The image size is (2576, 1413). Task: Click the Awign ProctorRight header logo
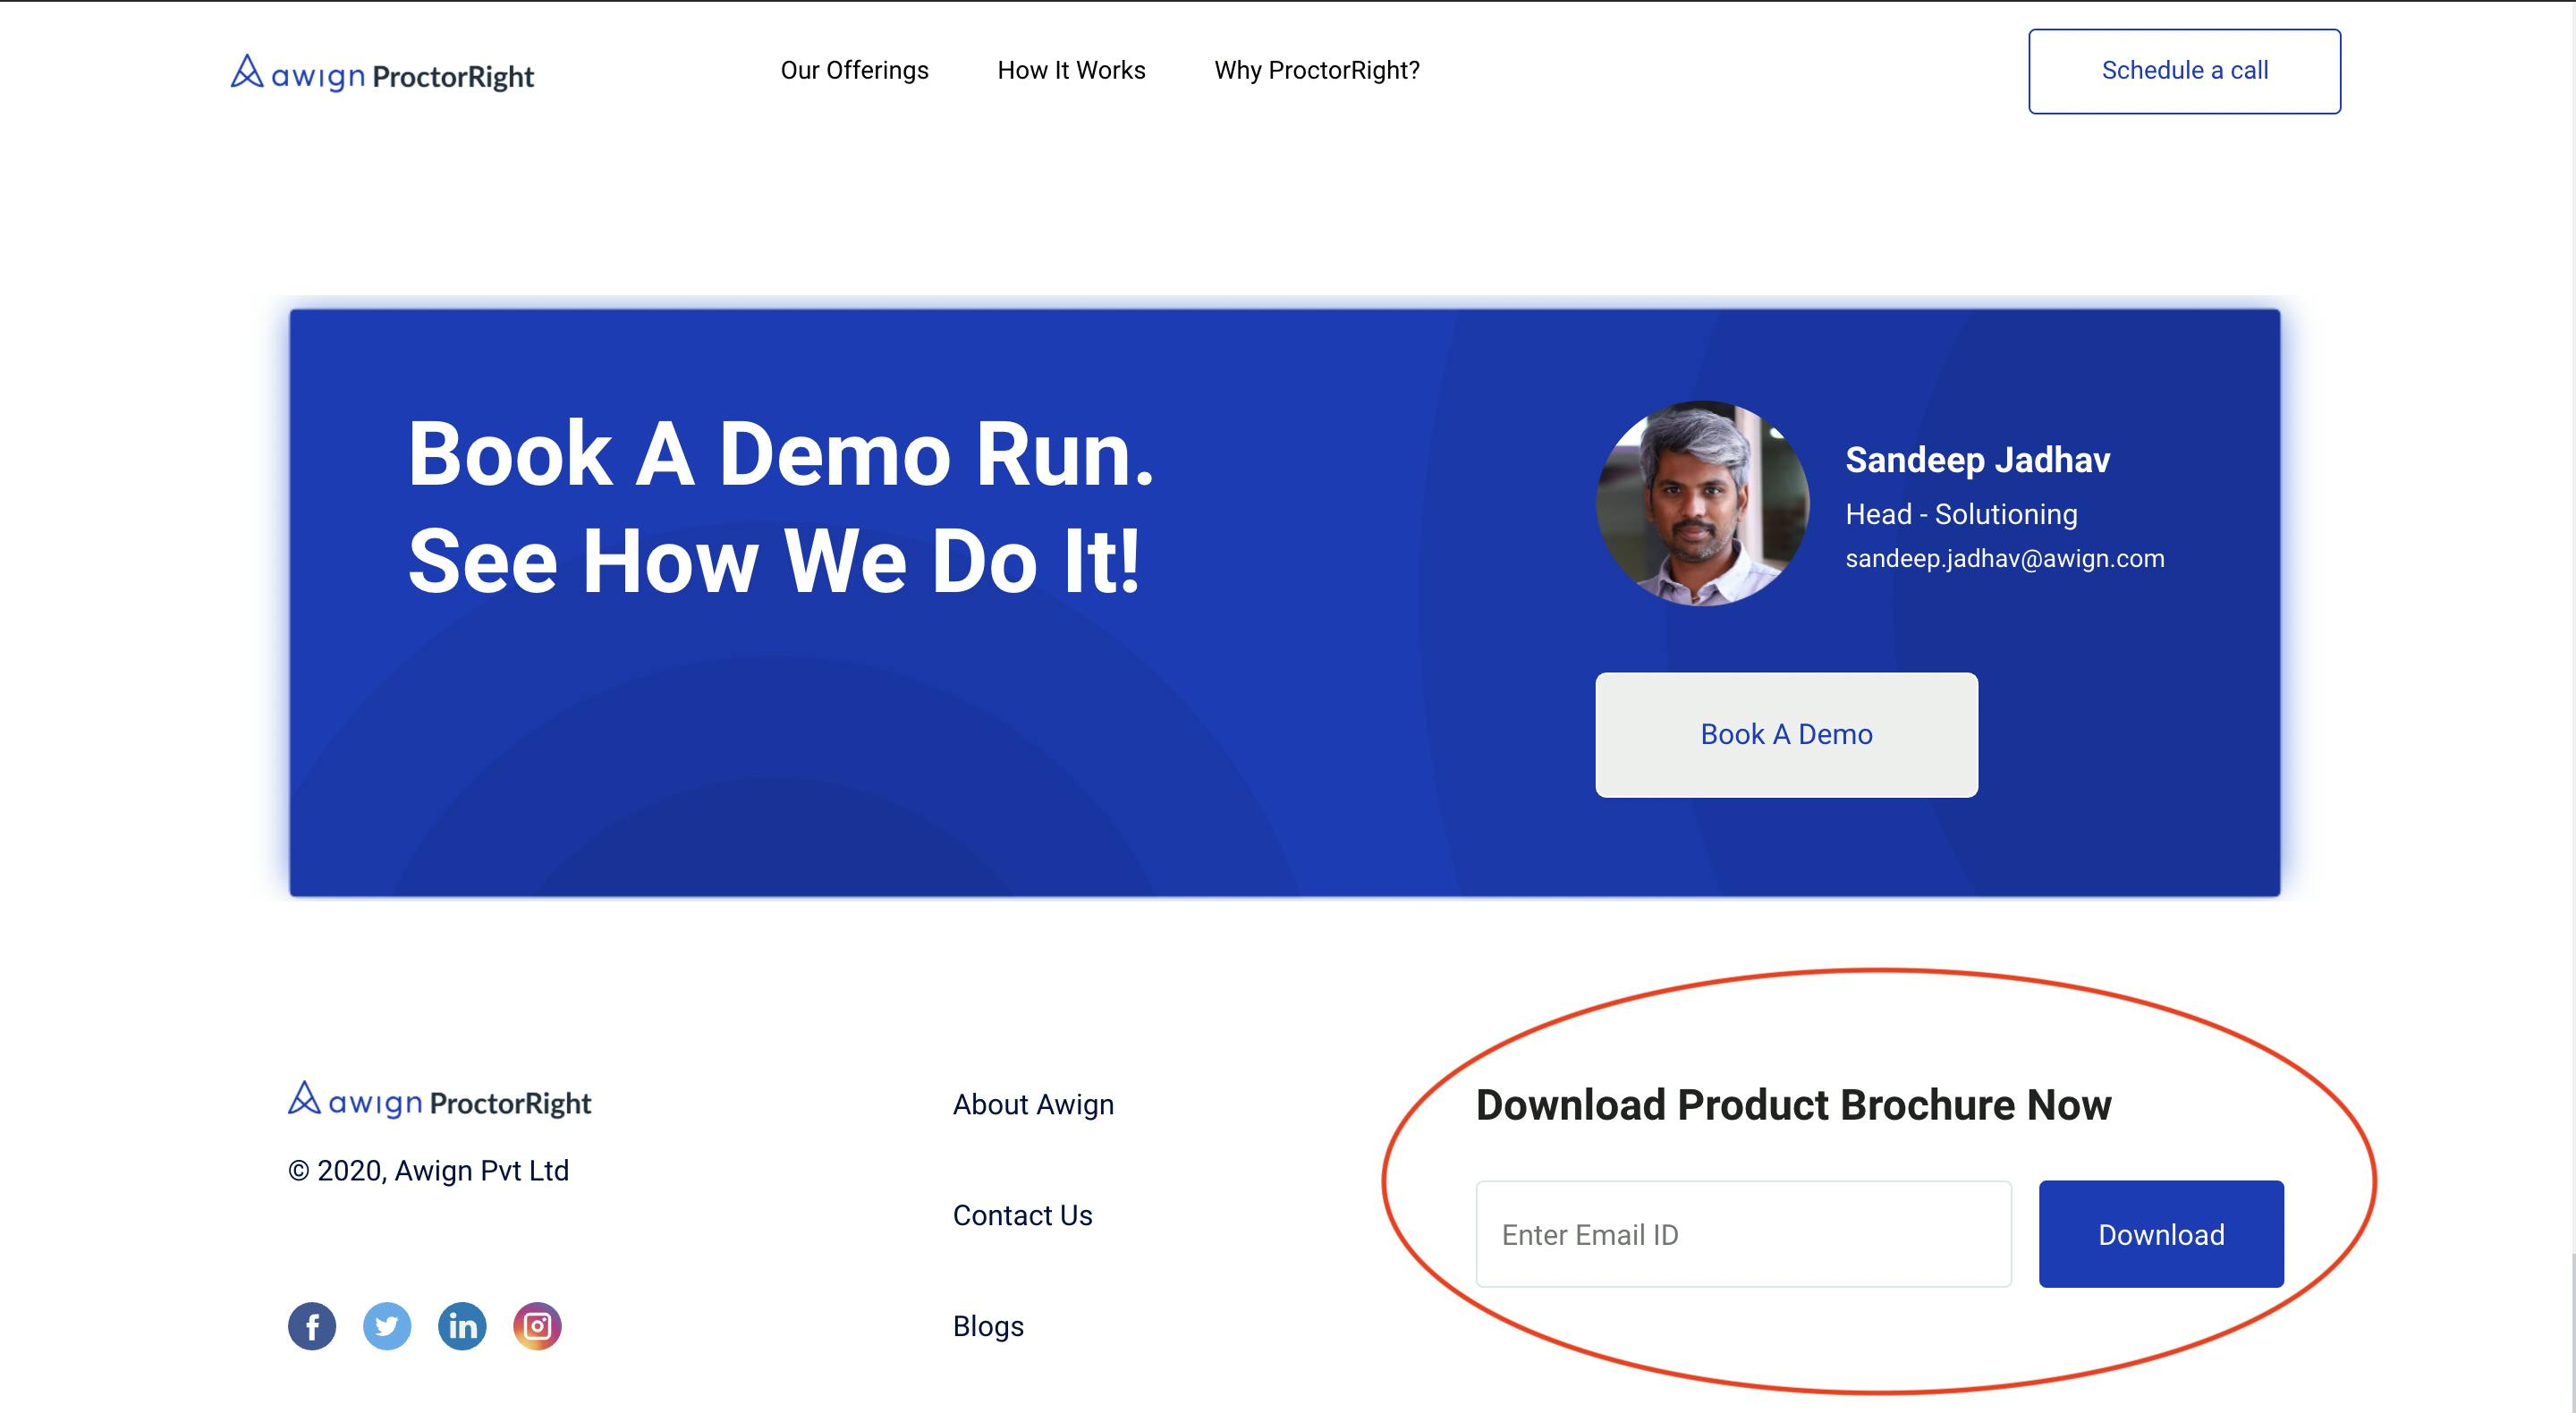click(x=382, y=73)
